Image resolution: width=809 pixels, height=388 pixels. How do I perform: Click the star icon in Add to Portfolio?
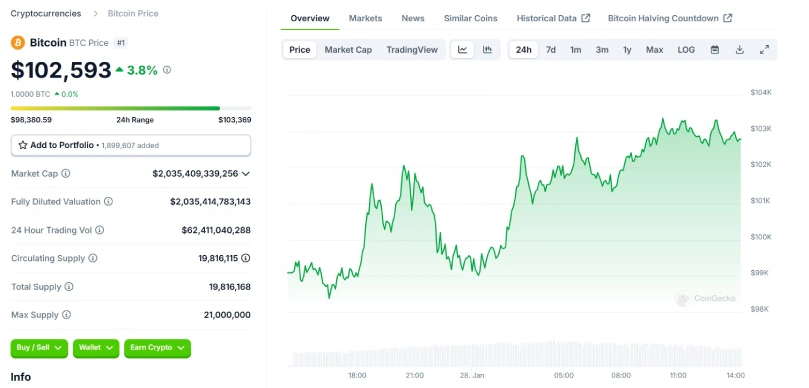point(23,146)
